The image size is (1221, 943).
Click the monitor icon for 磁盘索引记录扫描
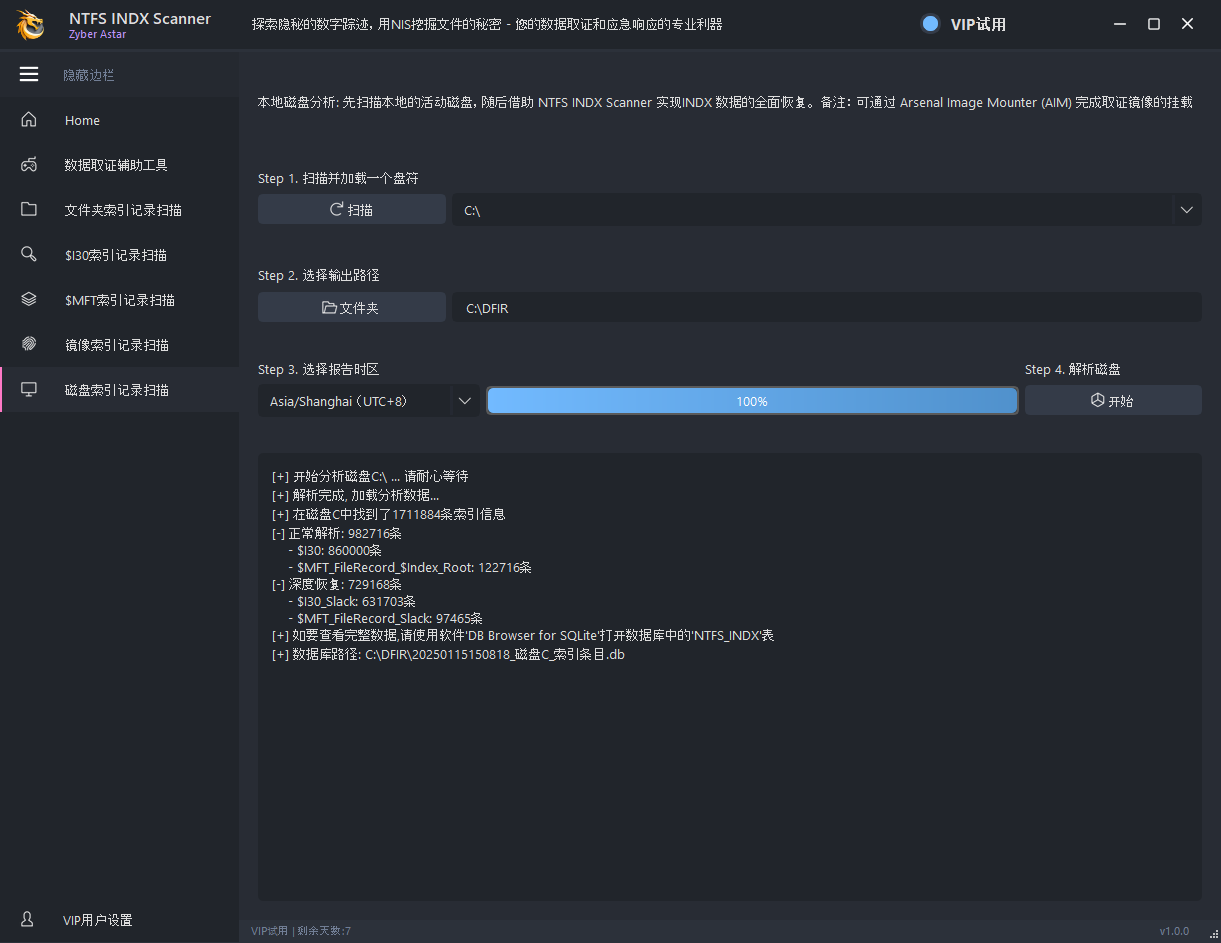[x=29, y=390]
